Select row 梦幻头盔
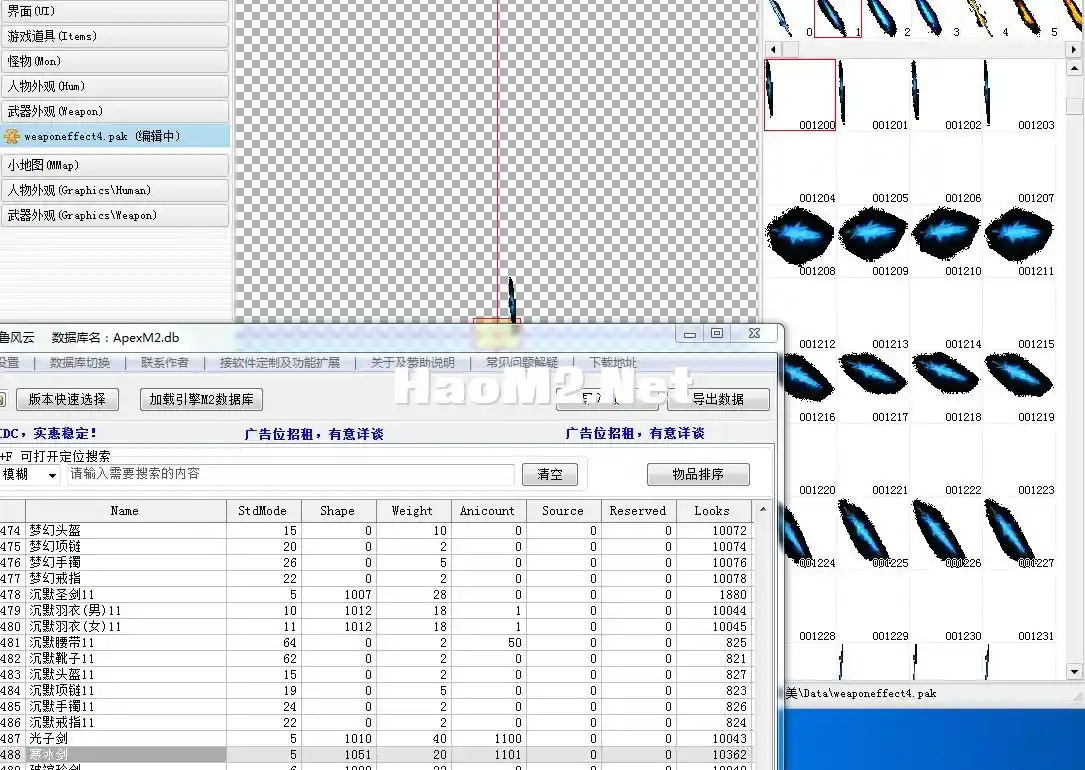 click(375, 531)
